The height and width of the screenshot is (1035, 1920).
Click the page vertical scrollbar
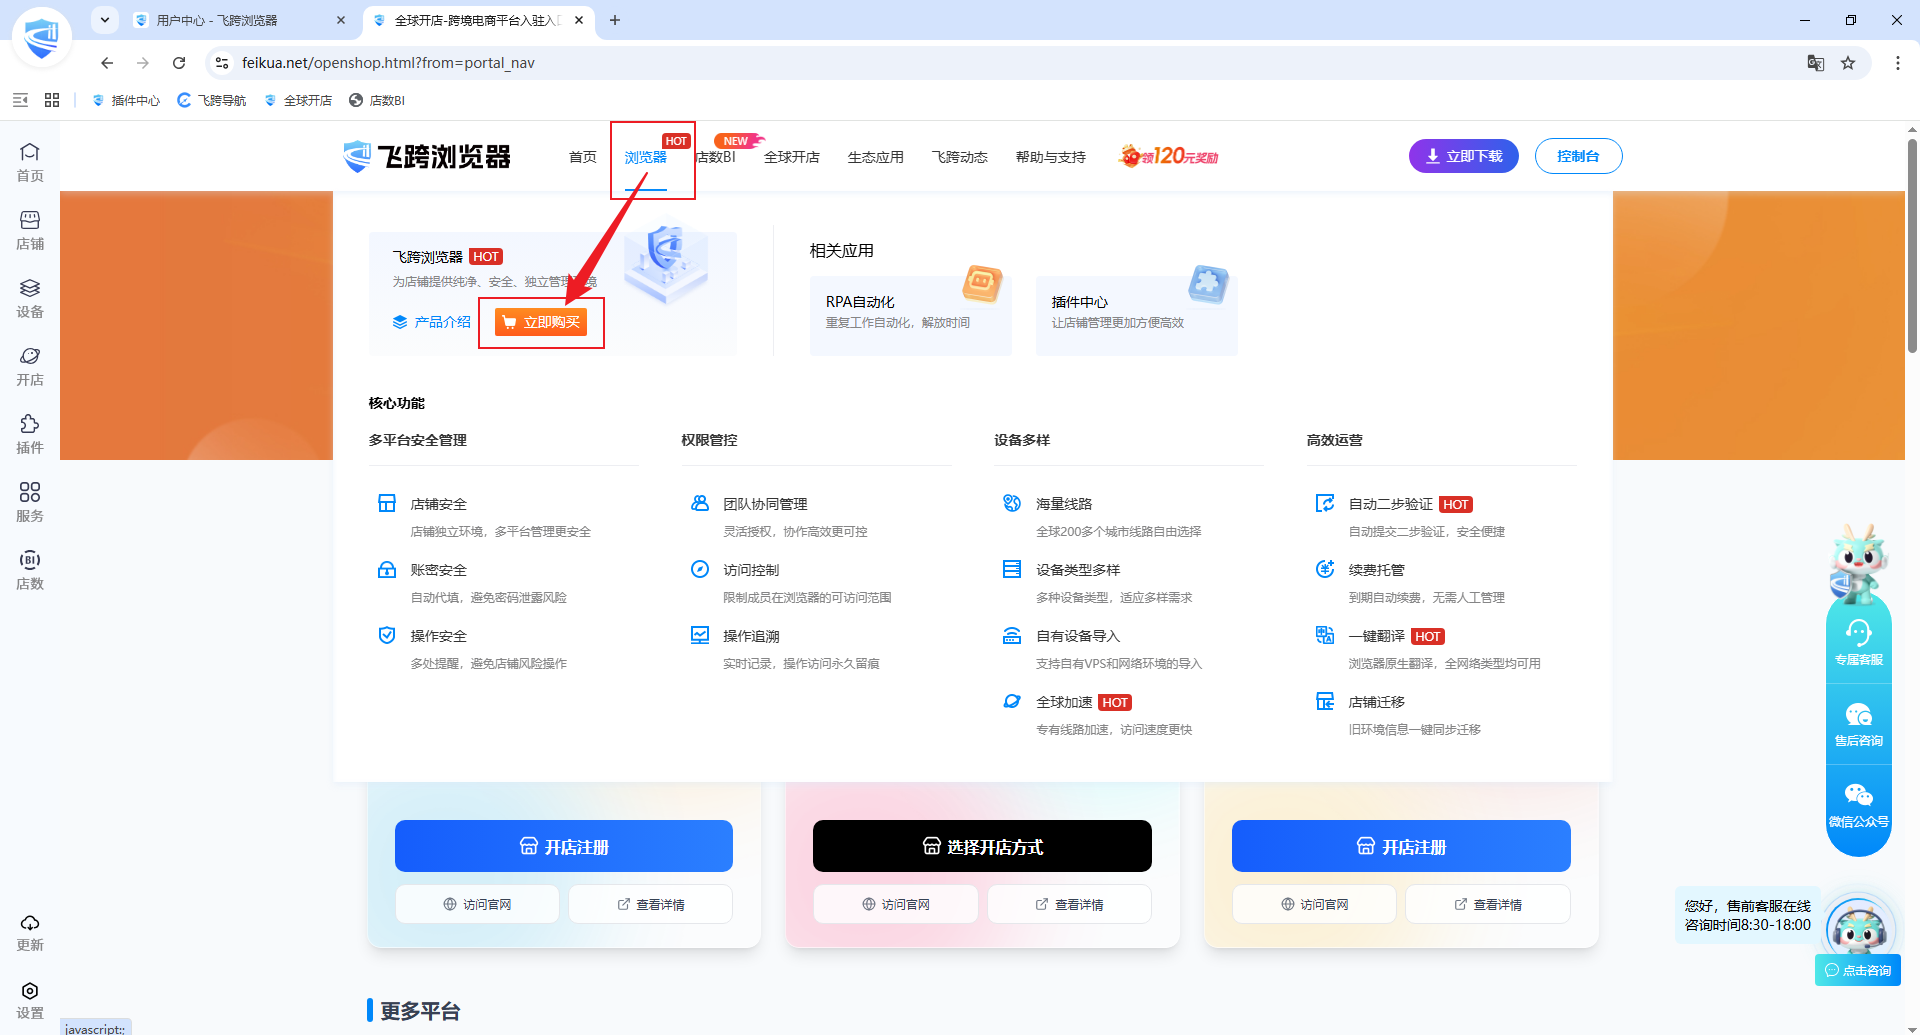[1912, 245]
